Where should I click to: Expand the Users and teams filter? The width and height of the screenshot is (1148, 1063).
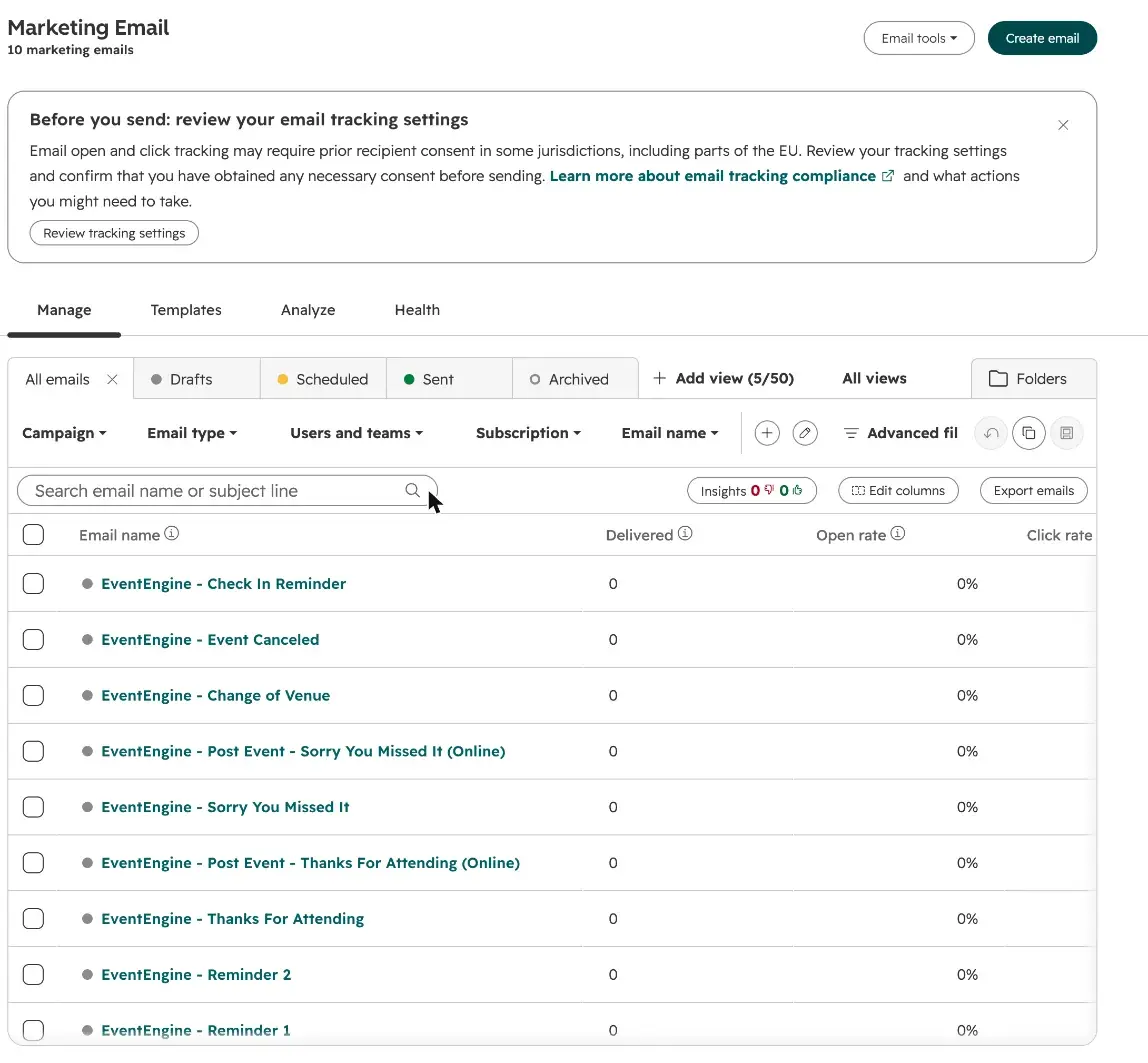pos(357,433)
